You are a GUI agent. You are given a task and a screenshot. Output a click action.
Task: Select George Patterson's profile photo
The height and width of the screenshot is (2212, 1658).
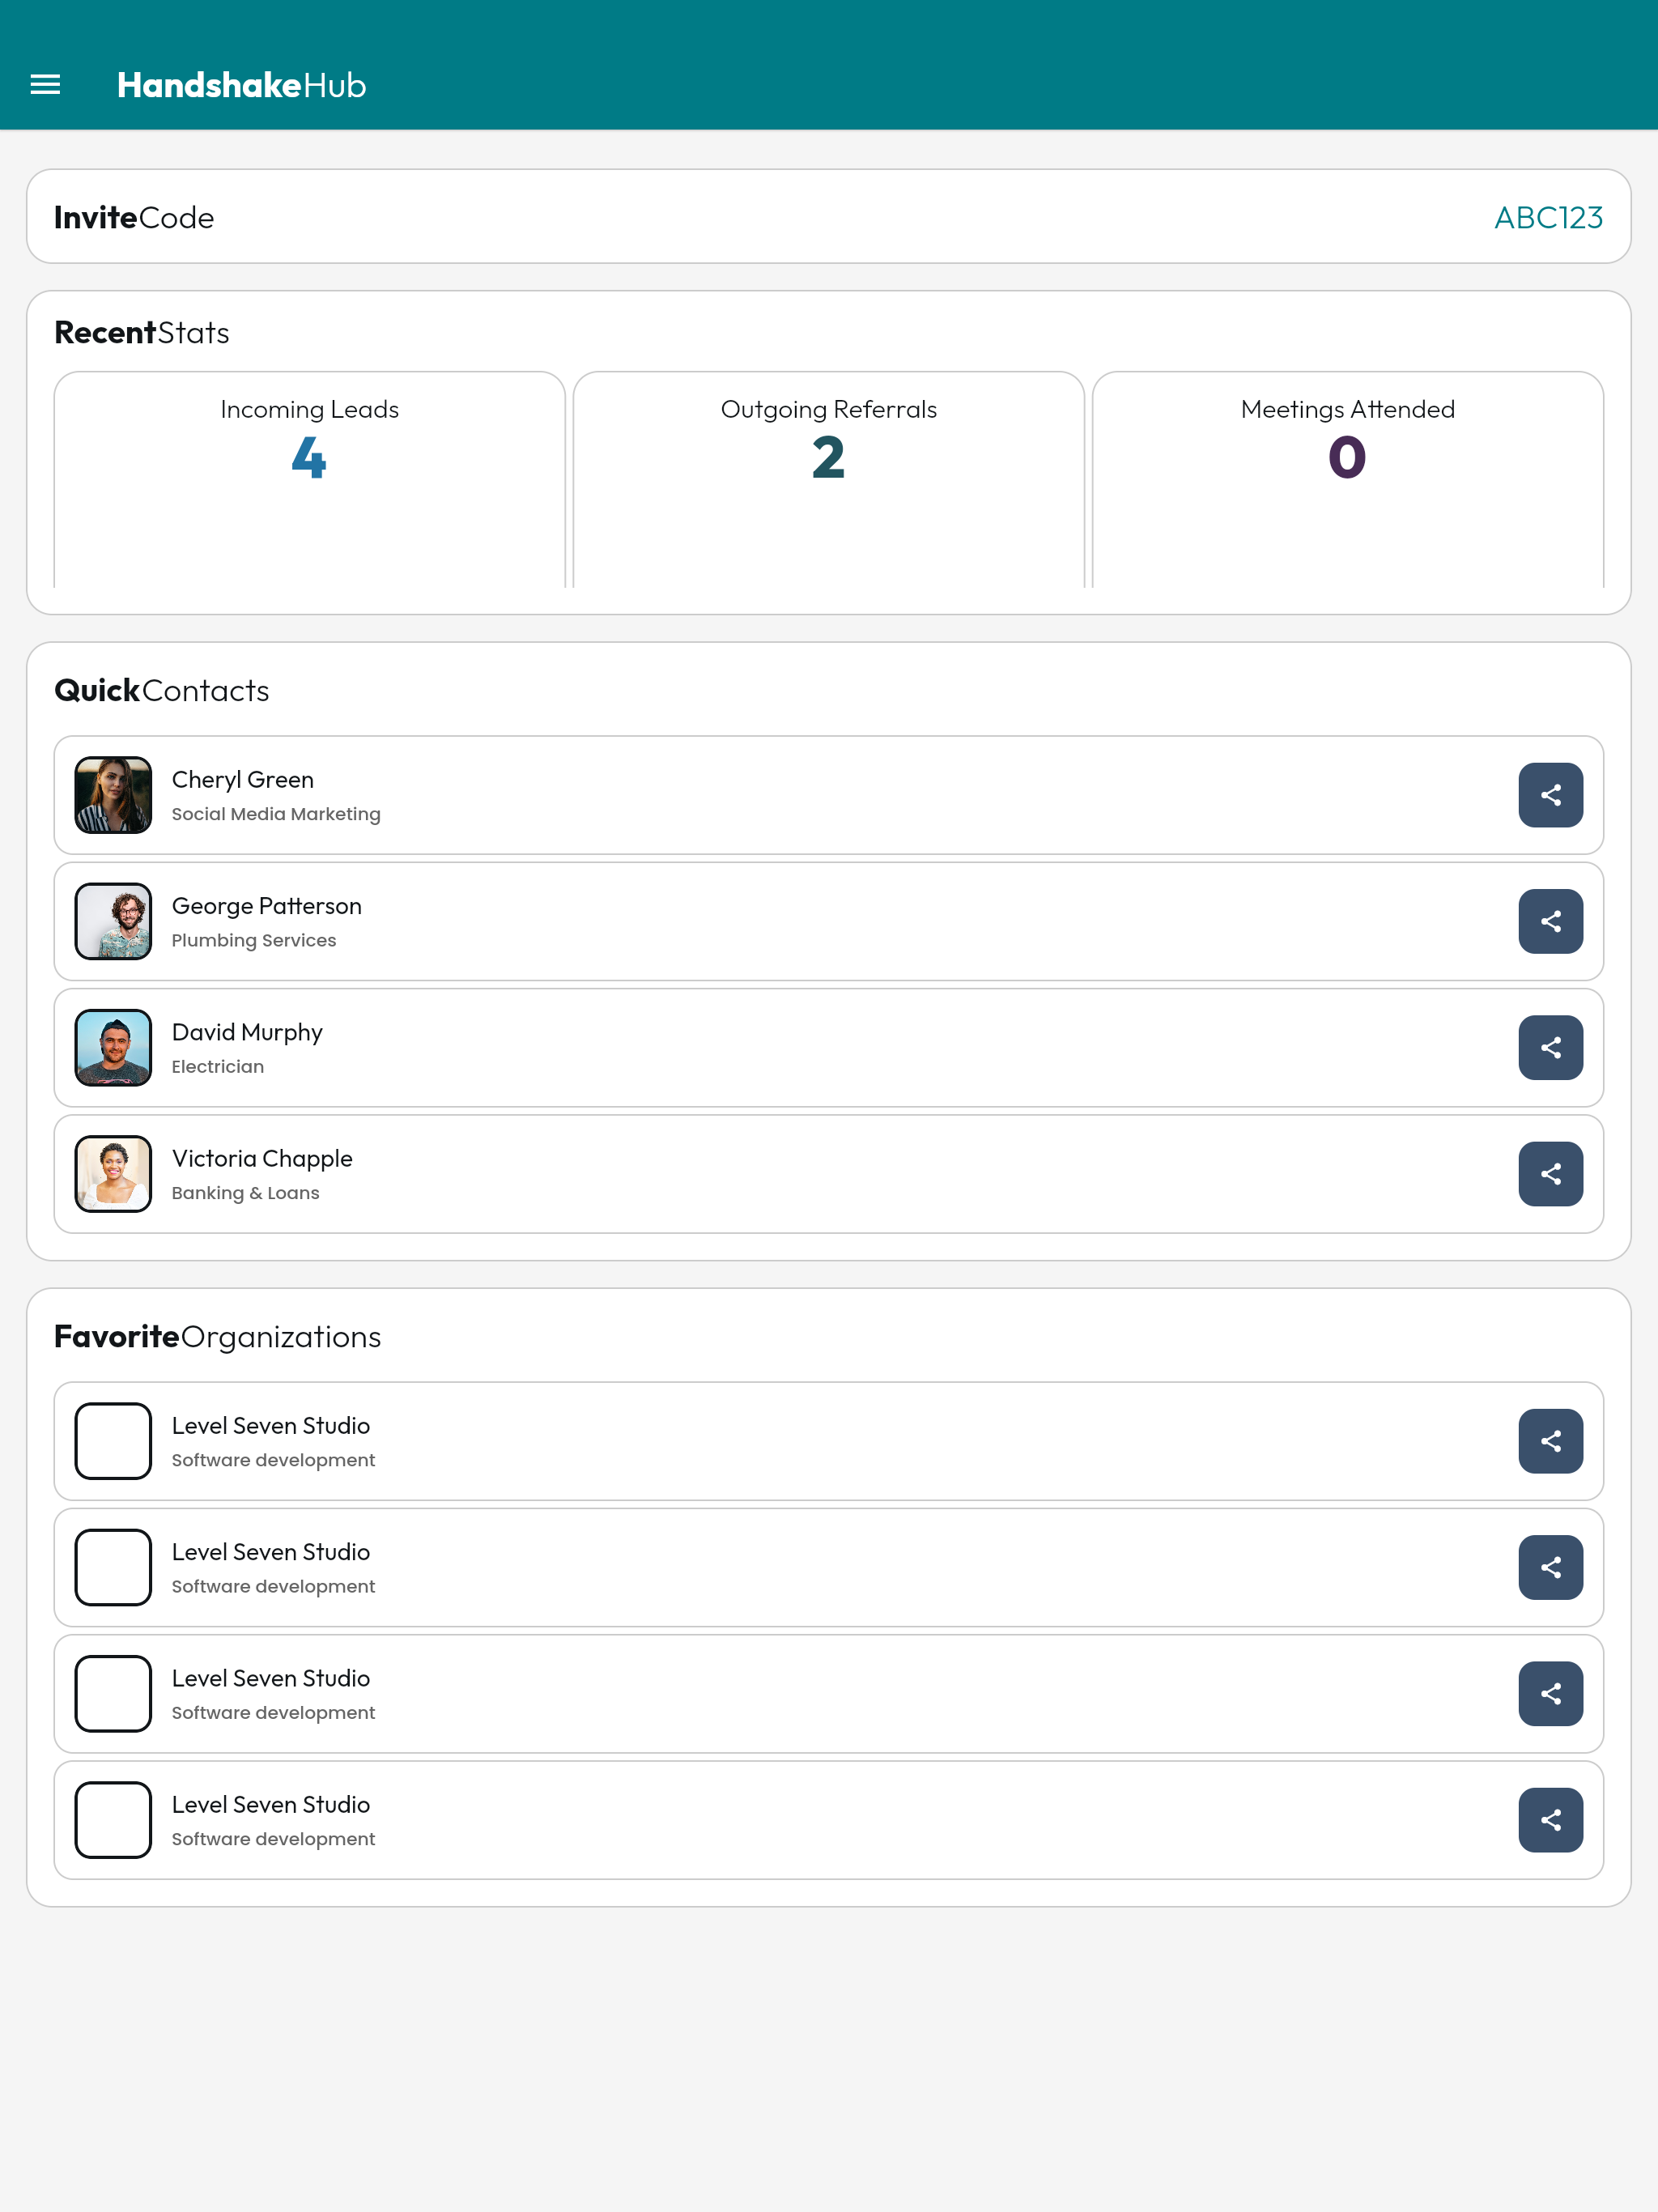pos(113,921)
